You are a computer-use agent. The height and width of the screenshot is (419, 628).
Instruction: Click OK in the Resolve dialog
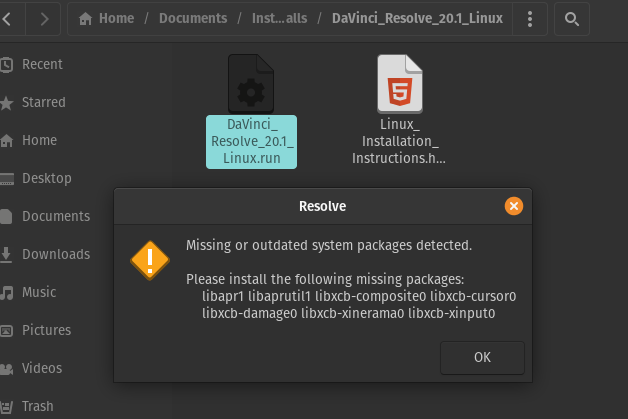click(482, 357)
